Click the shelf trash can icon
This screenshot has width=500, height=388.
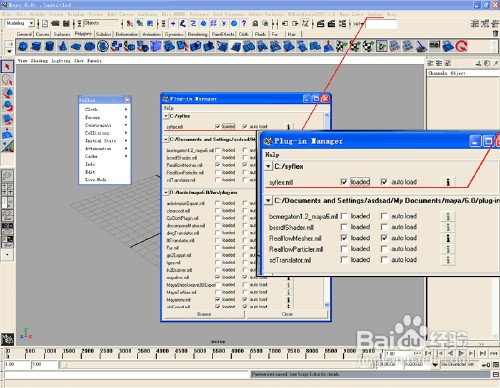(495, 34)
